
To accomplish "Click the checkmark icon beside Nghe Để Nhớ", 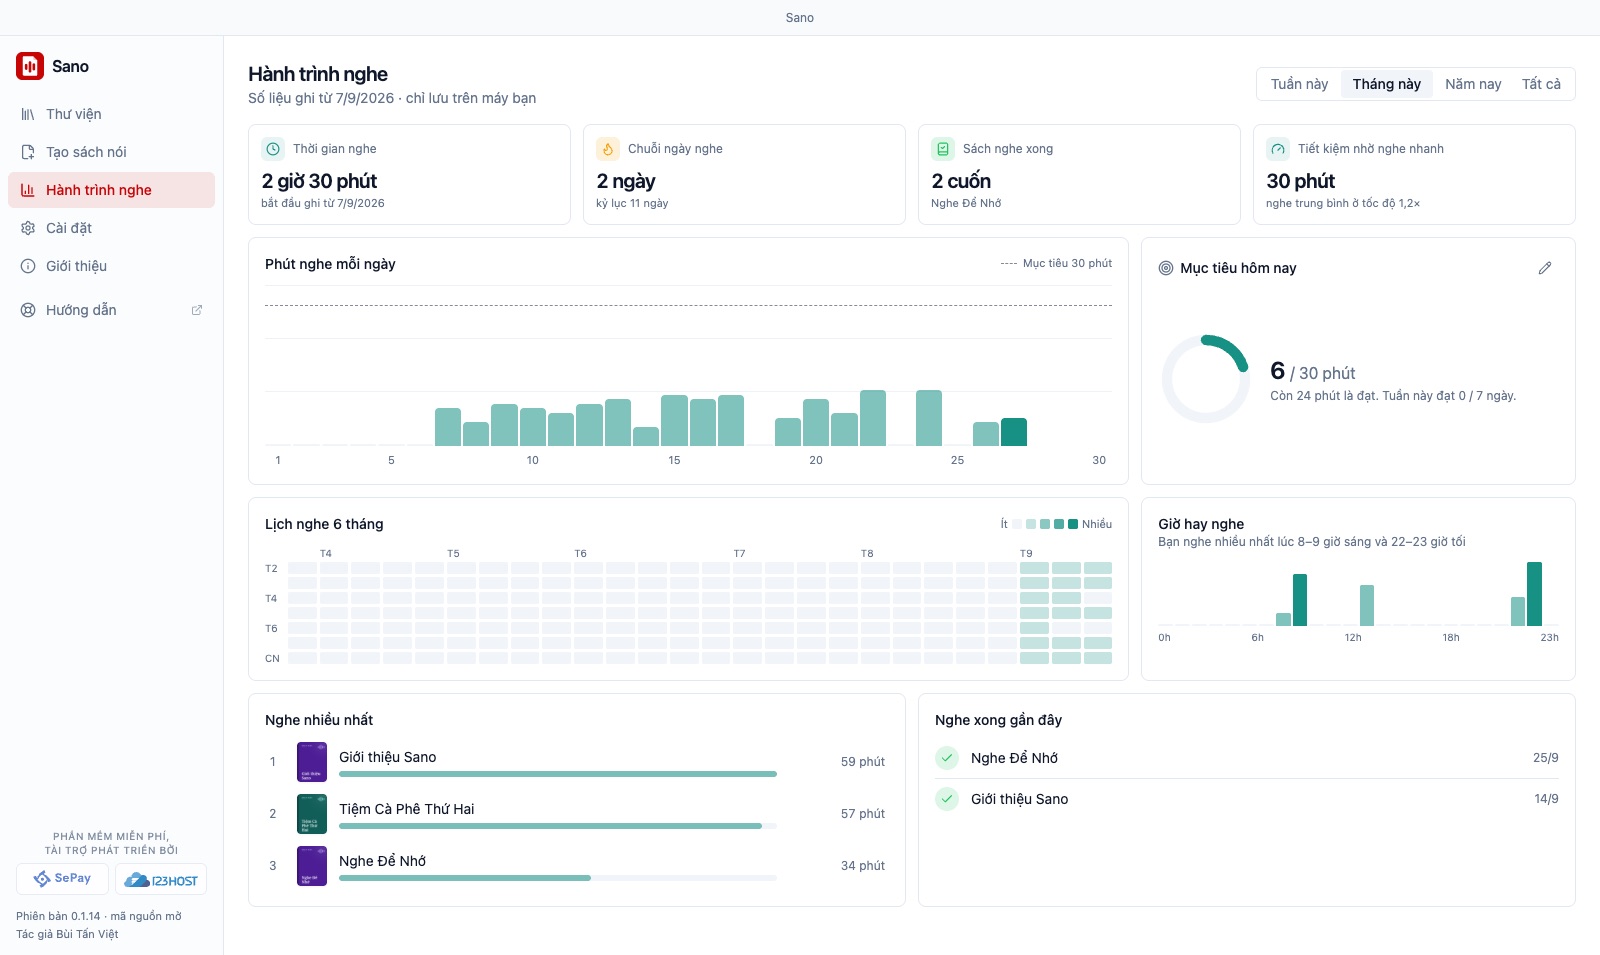I will point(947,758).
